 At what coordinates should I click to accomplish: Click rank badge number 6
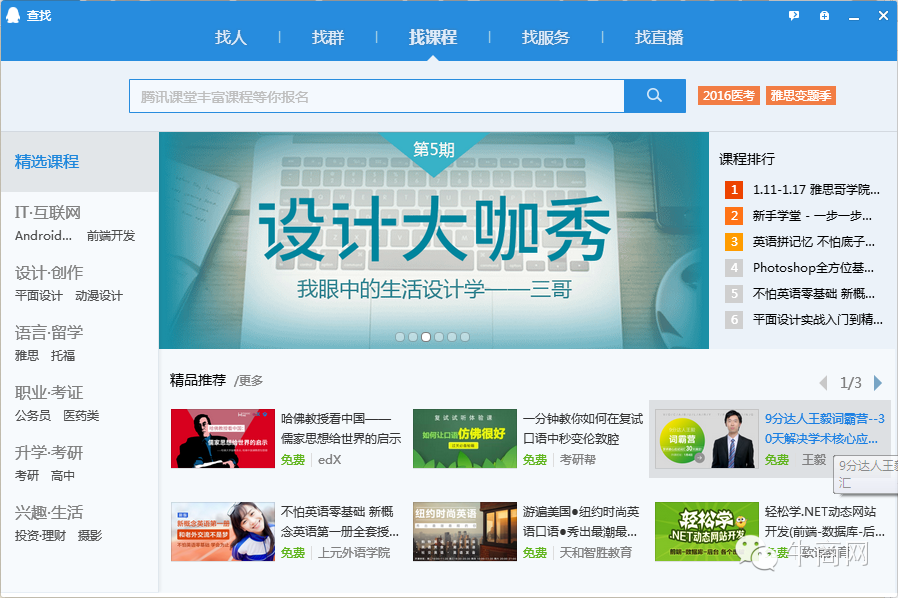pos(734,320)
